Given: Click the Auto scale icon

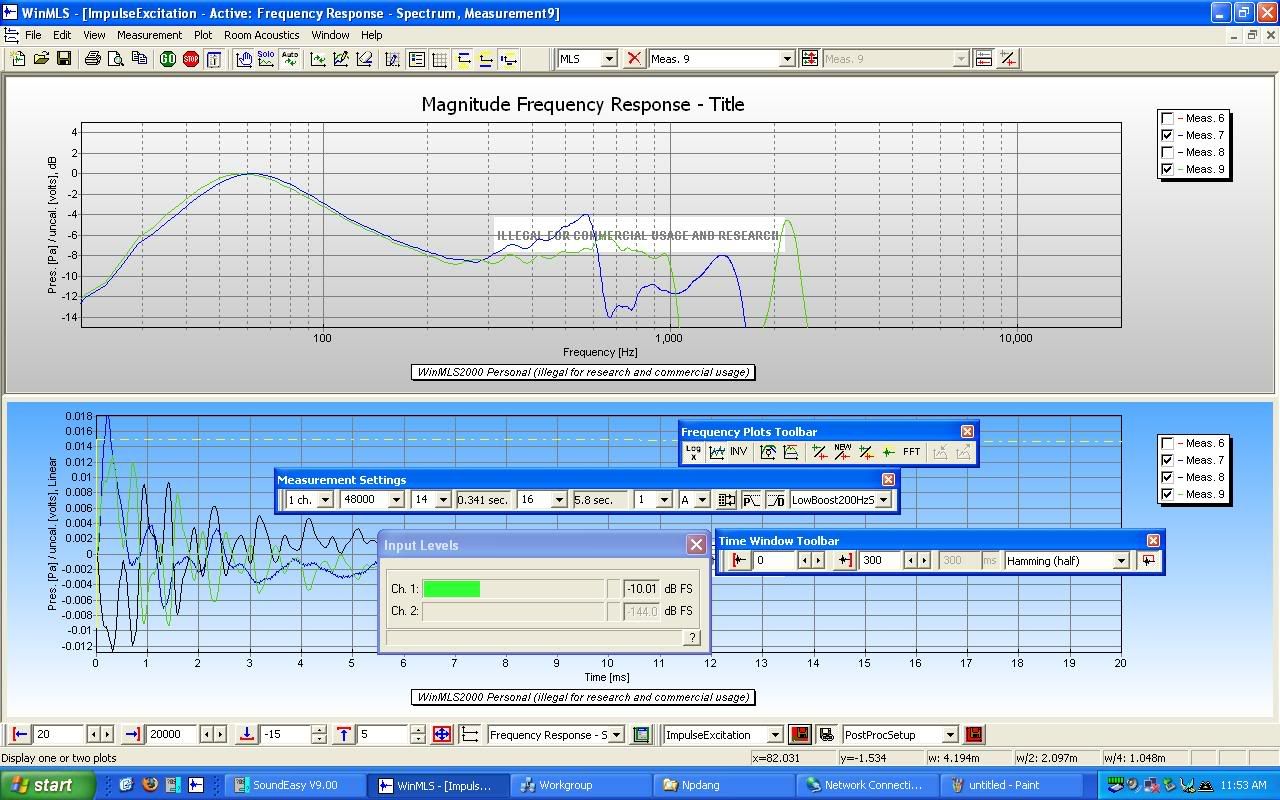Looking at the screenshot, I should pos(289,59).
